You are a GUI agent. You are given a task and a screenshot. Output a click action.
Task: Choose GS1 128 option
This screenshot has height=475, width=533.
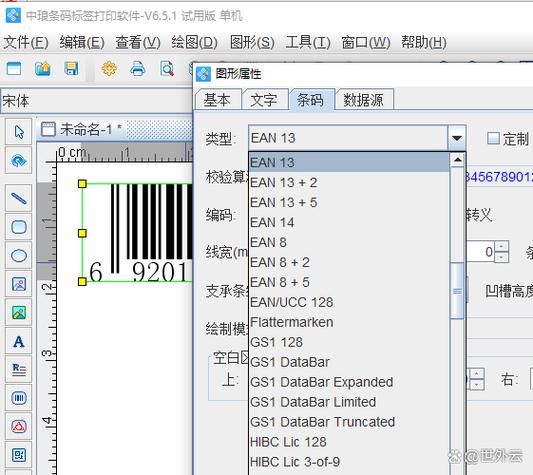[x=349, y=342]
